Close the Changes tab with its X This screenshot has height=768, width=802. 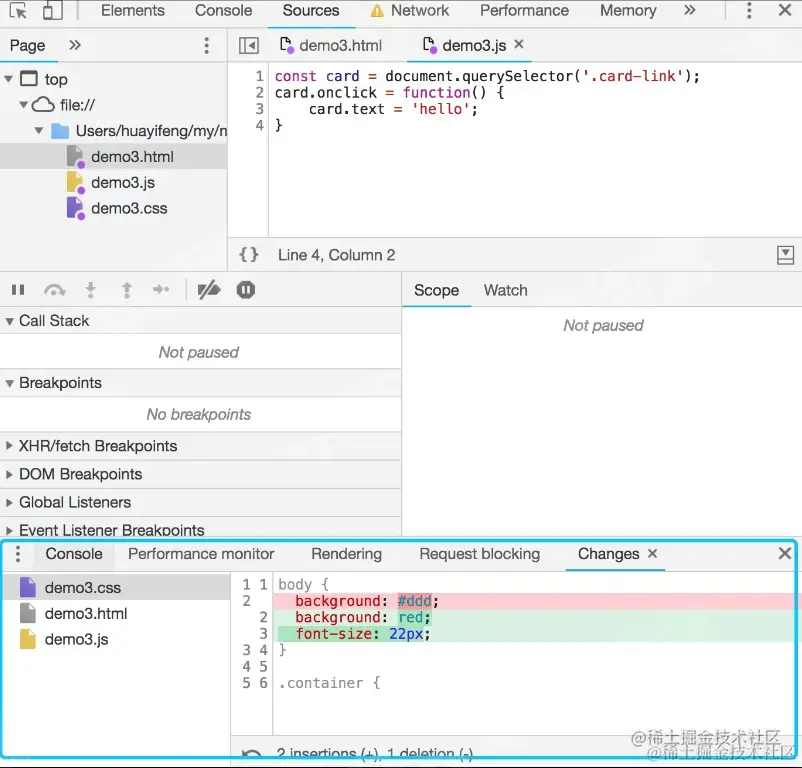pos(652,553)
